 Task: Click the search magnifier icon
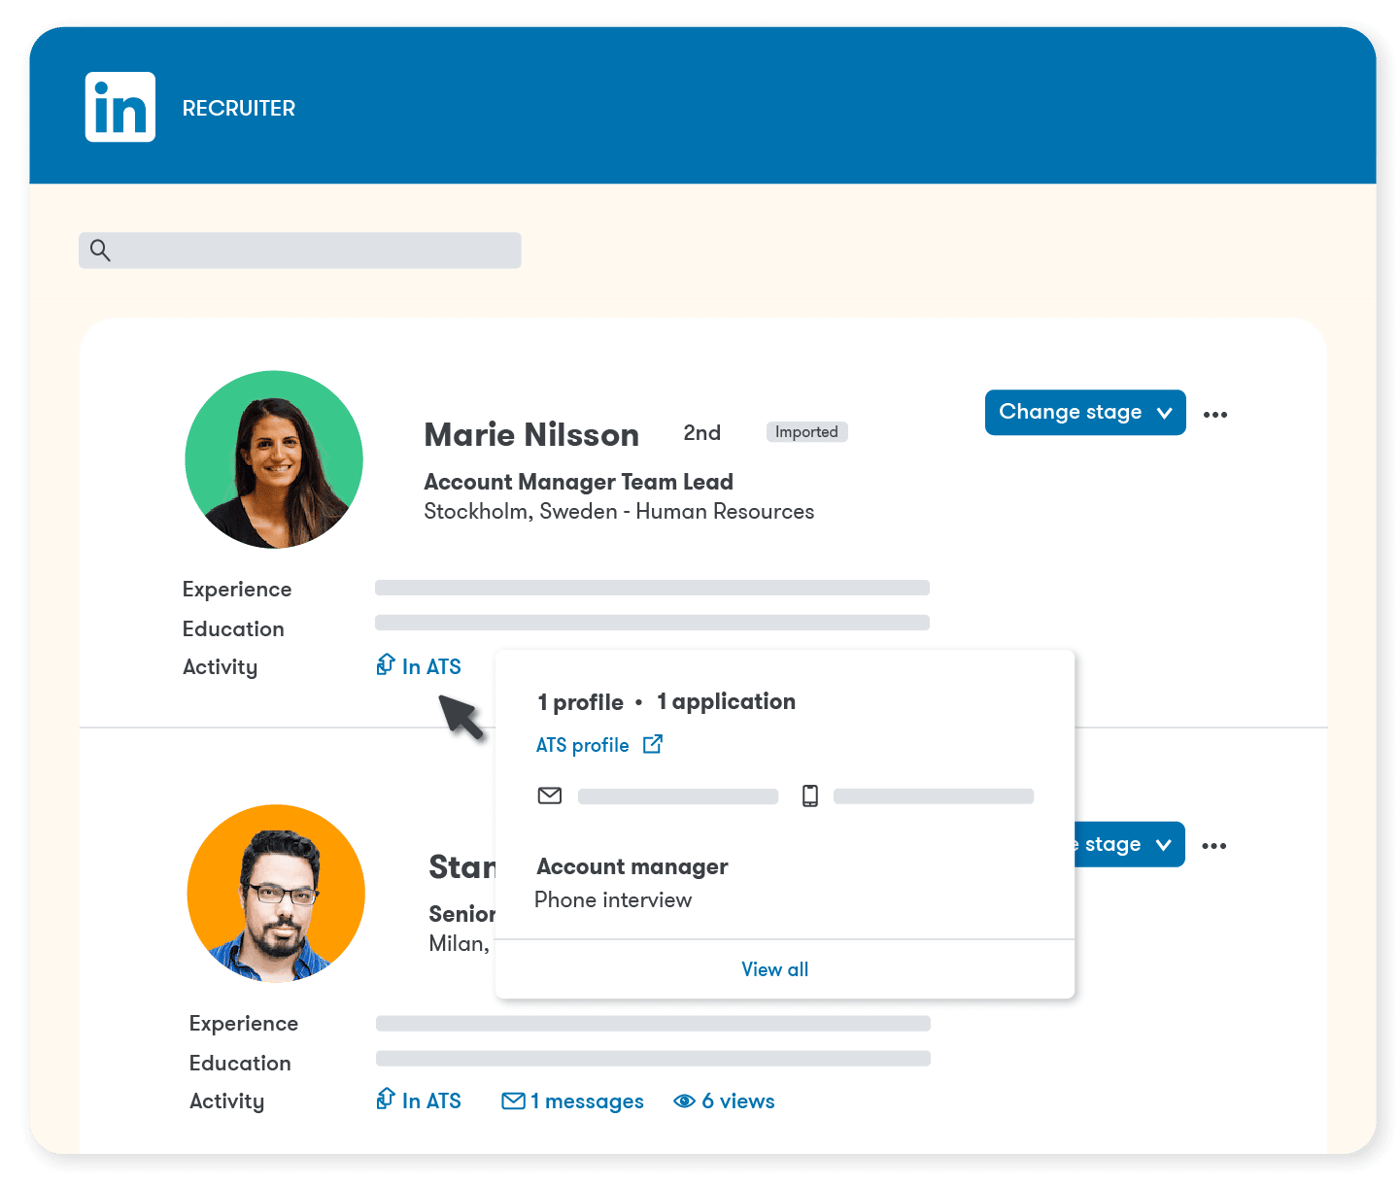(101, 250)
